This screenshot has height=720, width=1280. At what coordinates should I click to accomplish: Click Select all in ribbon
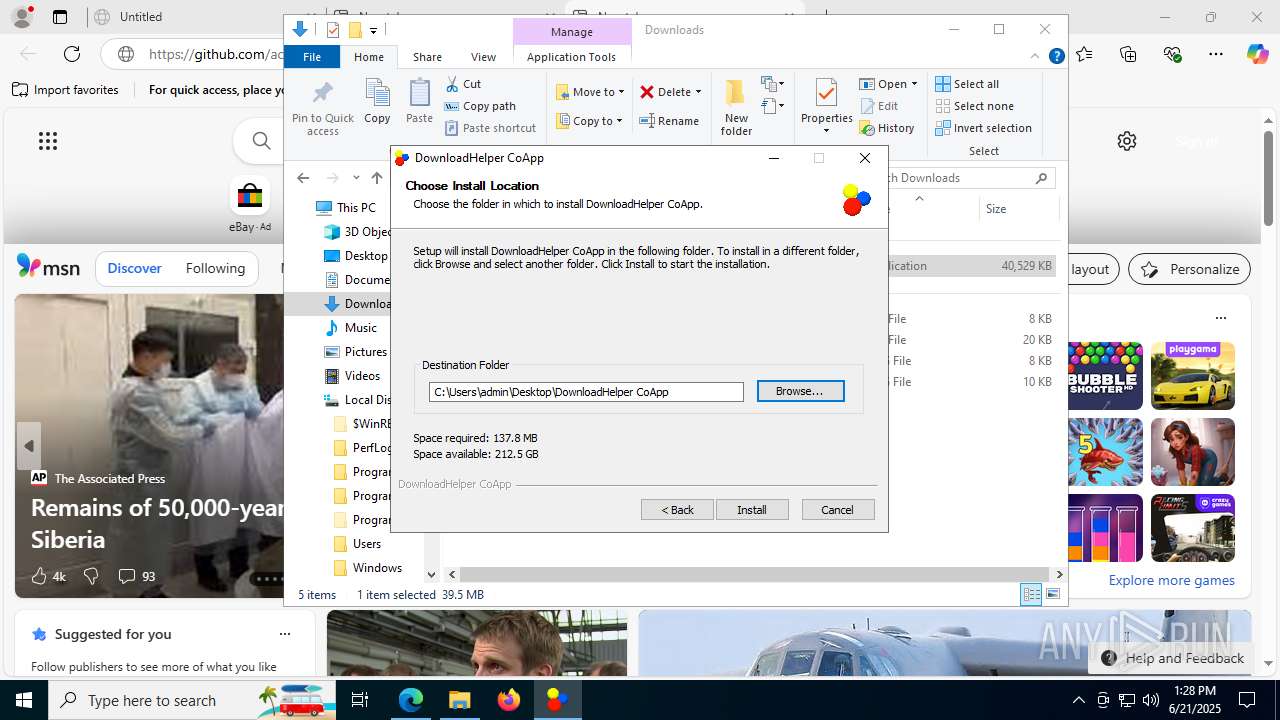(x=967, y=84)
